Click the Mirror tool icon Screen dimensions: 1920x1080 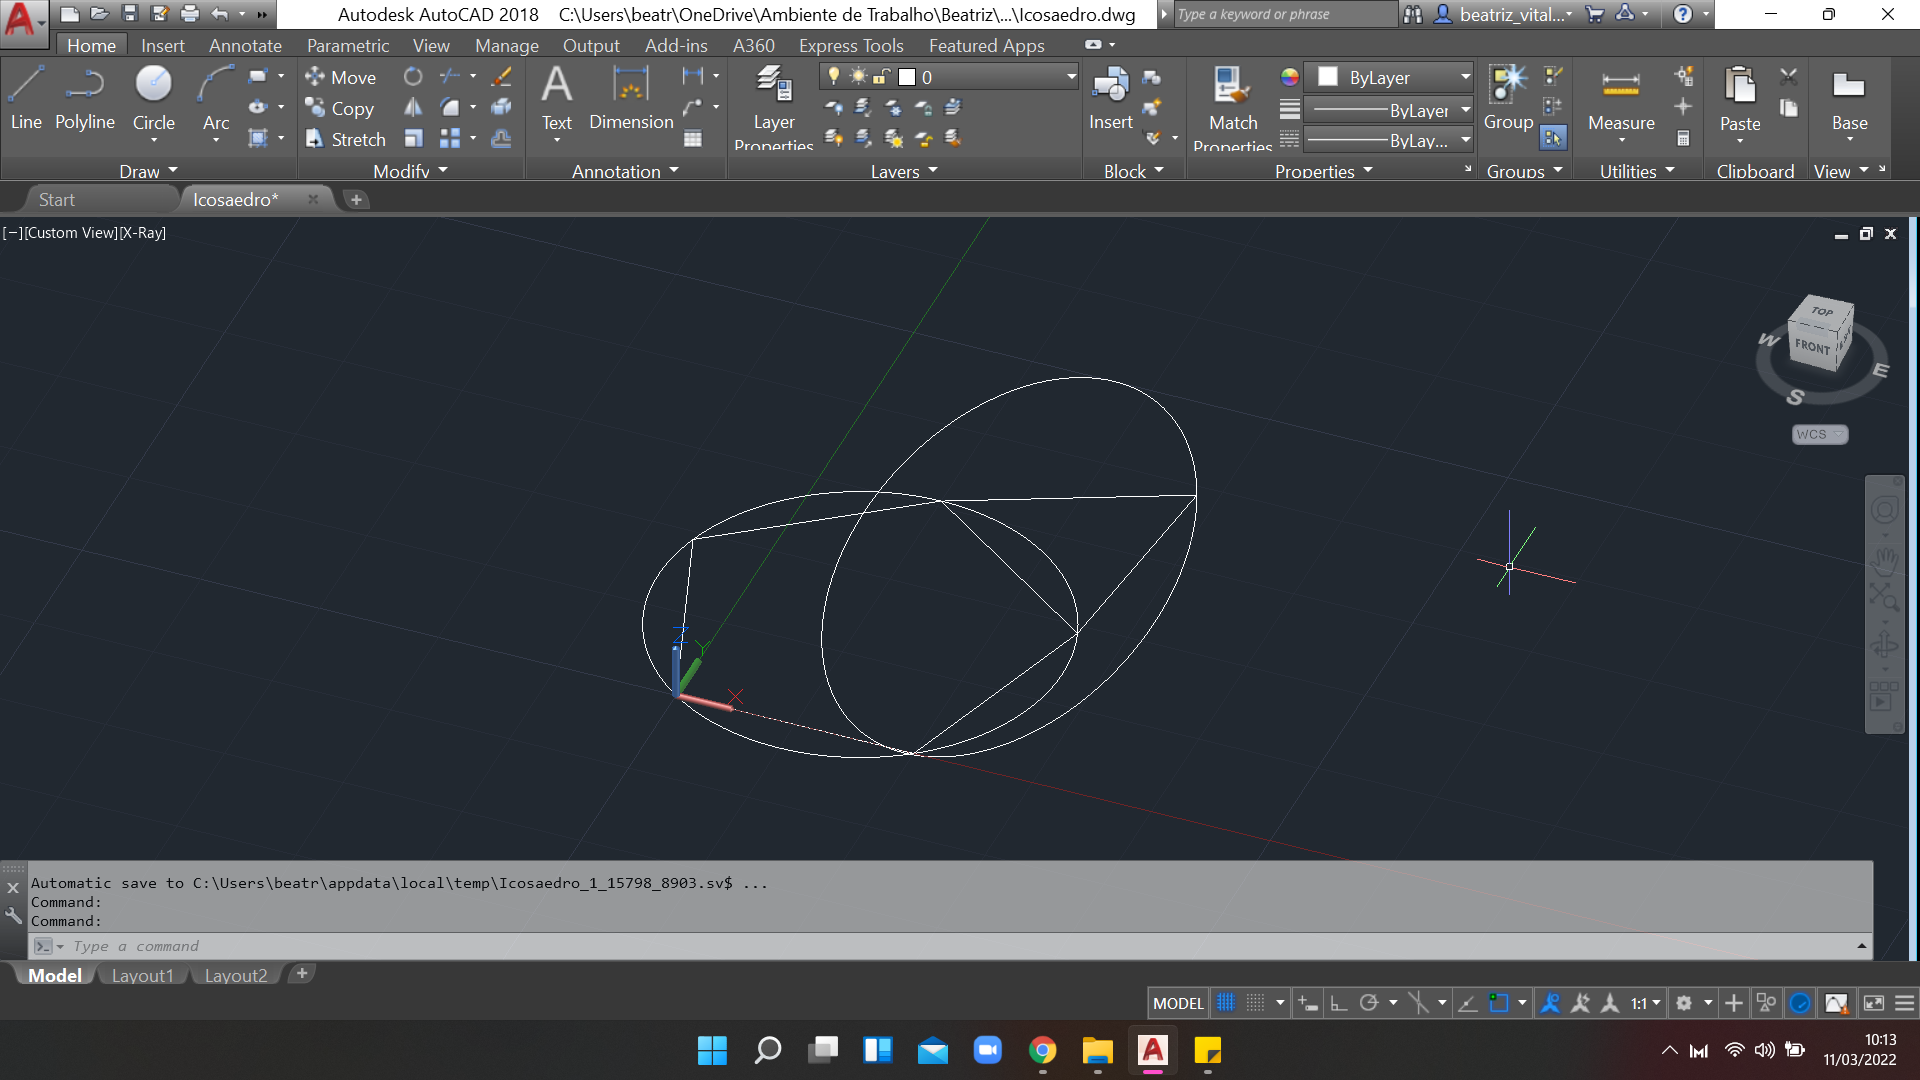coord(413,107)
